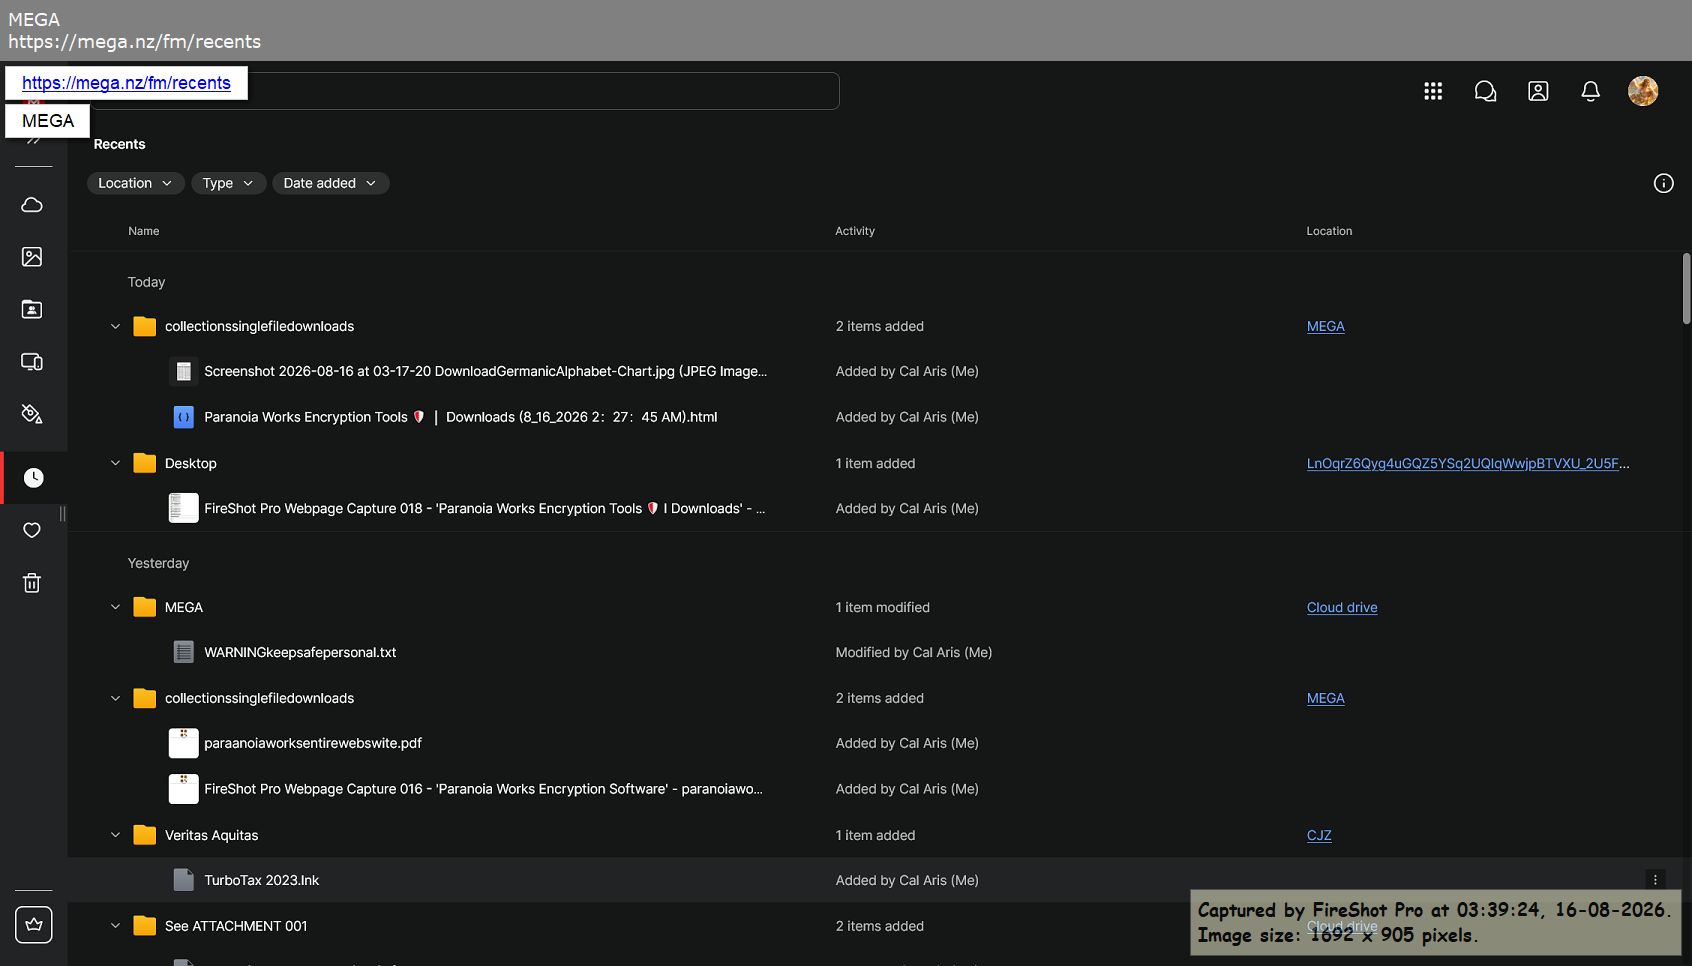Open the shared items folder icon

pos(32,309)
